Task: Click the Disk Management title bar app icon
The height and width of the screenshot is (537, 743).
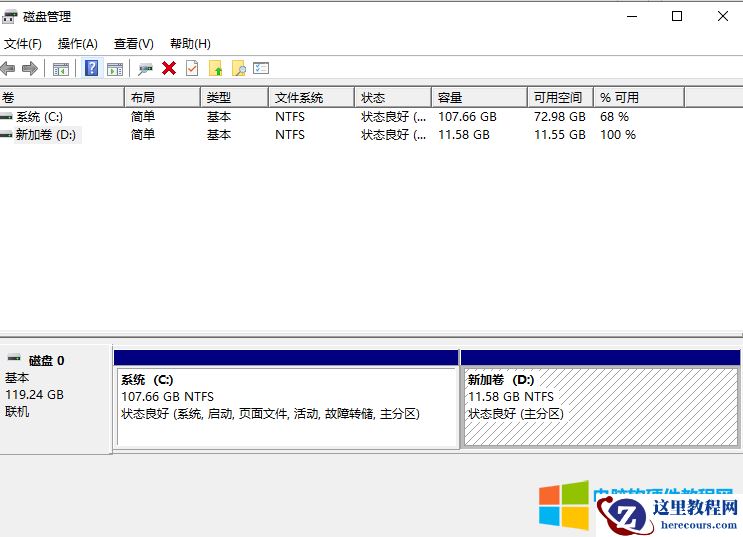Action: click(x=9, y=17)
